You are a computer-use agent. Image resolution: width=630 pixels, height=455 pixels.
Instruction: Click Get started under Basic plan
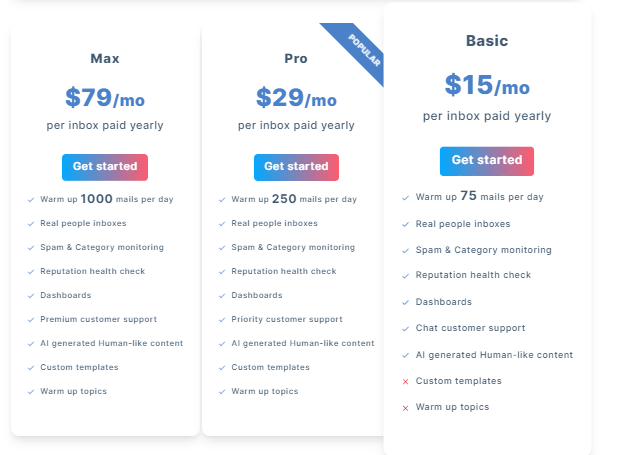click(x=487, y=161)
